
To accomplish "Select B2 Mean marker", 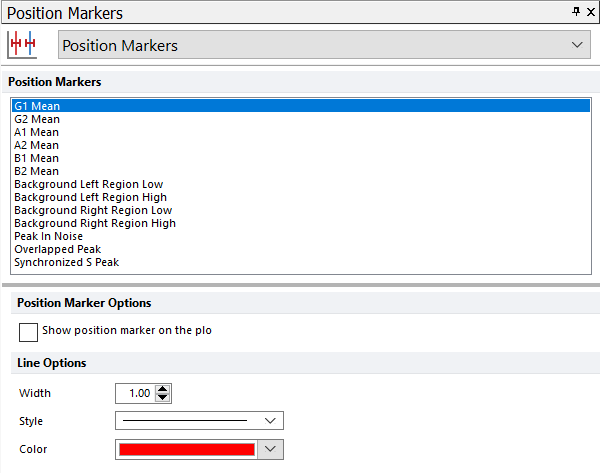I will (x=301, y=171).
